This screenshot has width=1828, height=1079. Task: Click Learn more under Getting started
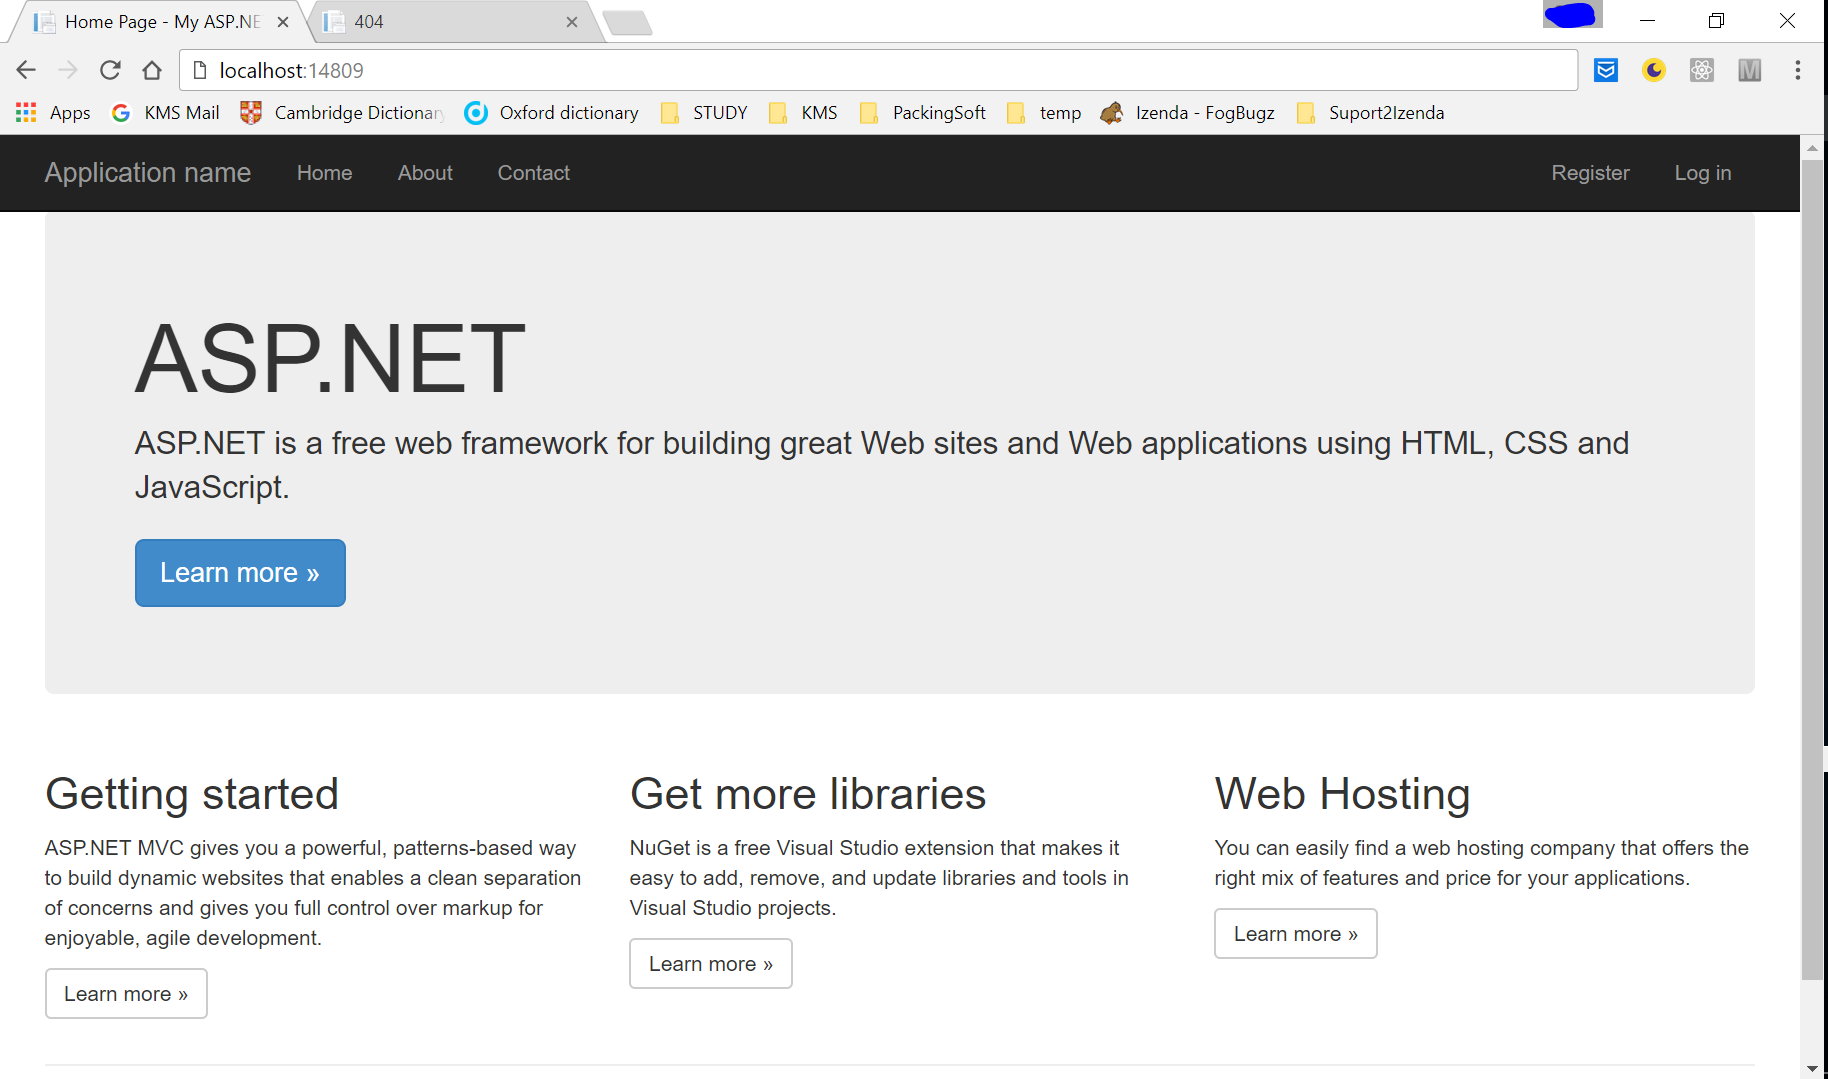pyautogui.click(x=126, y=994)
